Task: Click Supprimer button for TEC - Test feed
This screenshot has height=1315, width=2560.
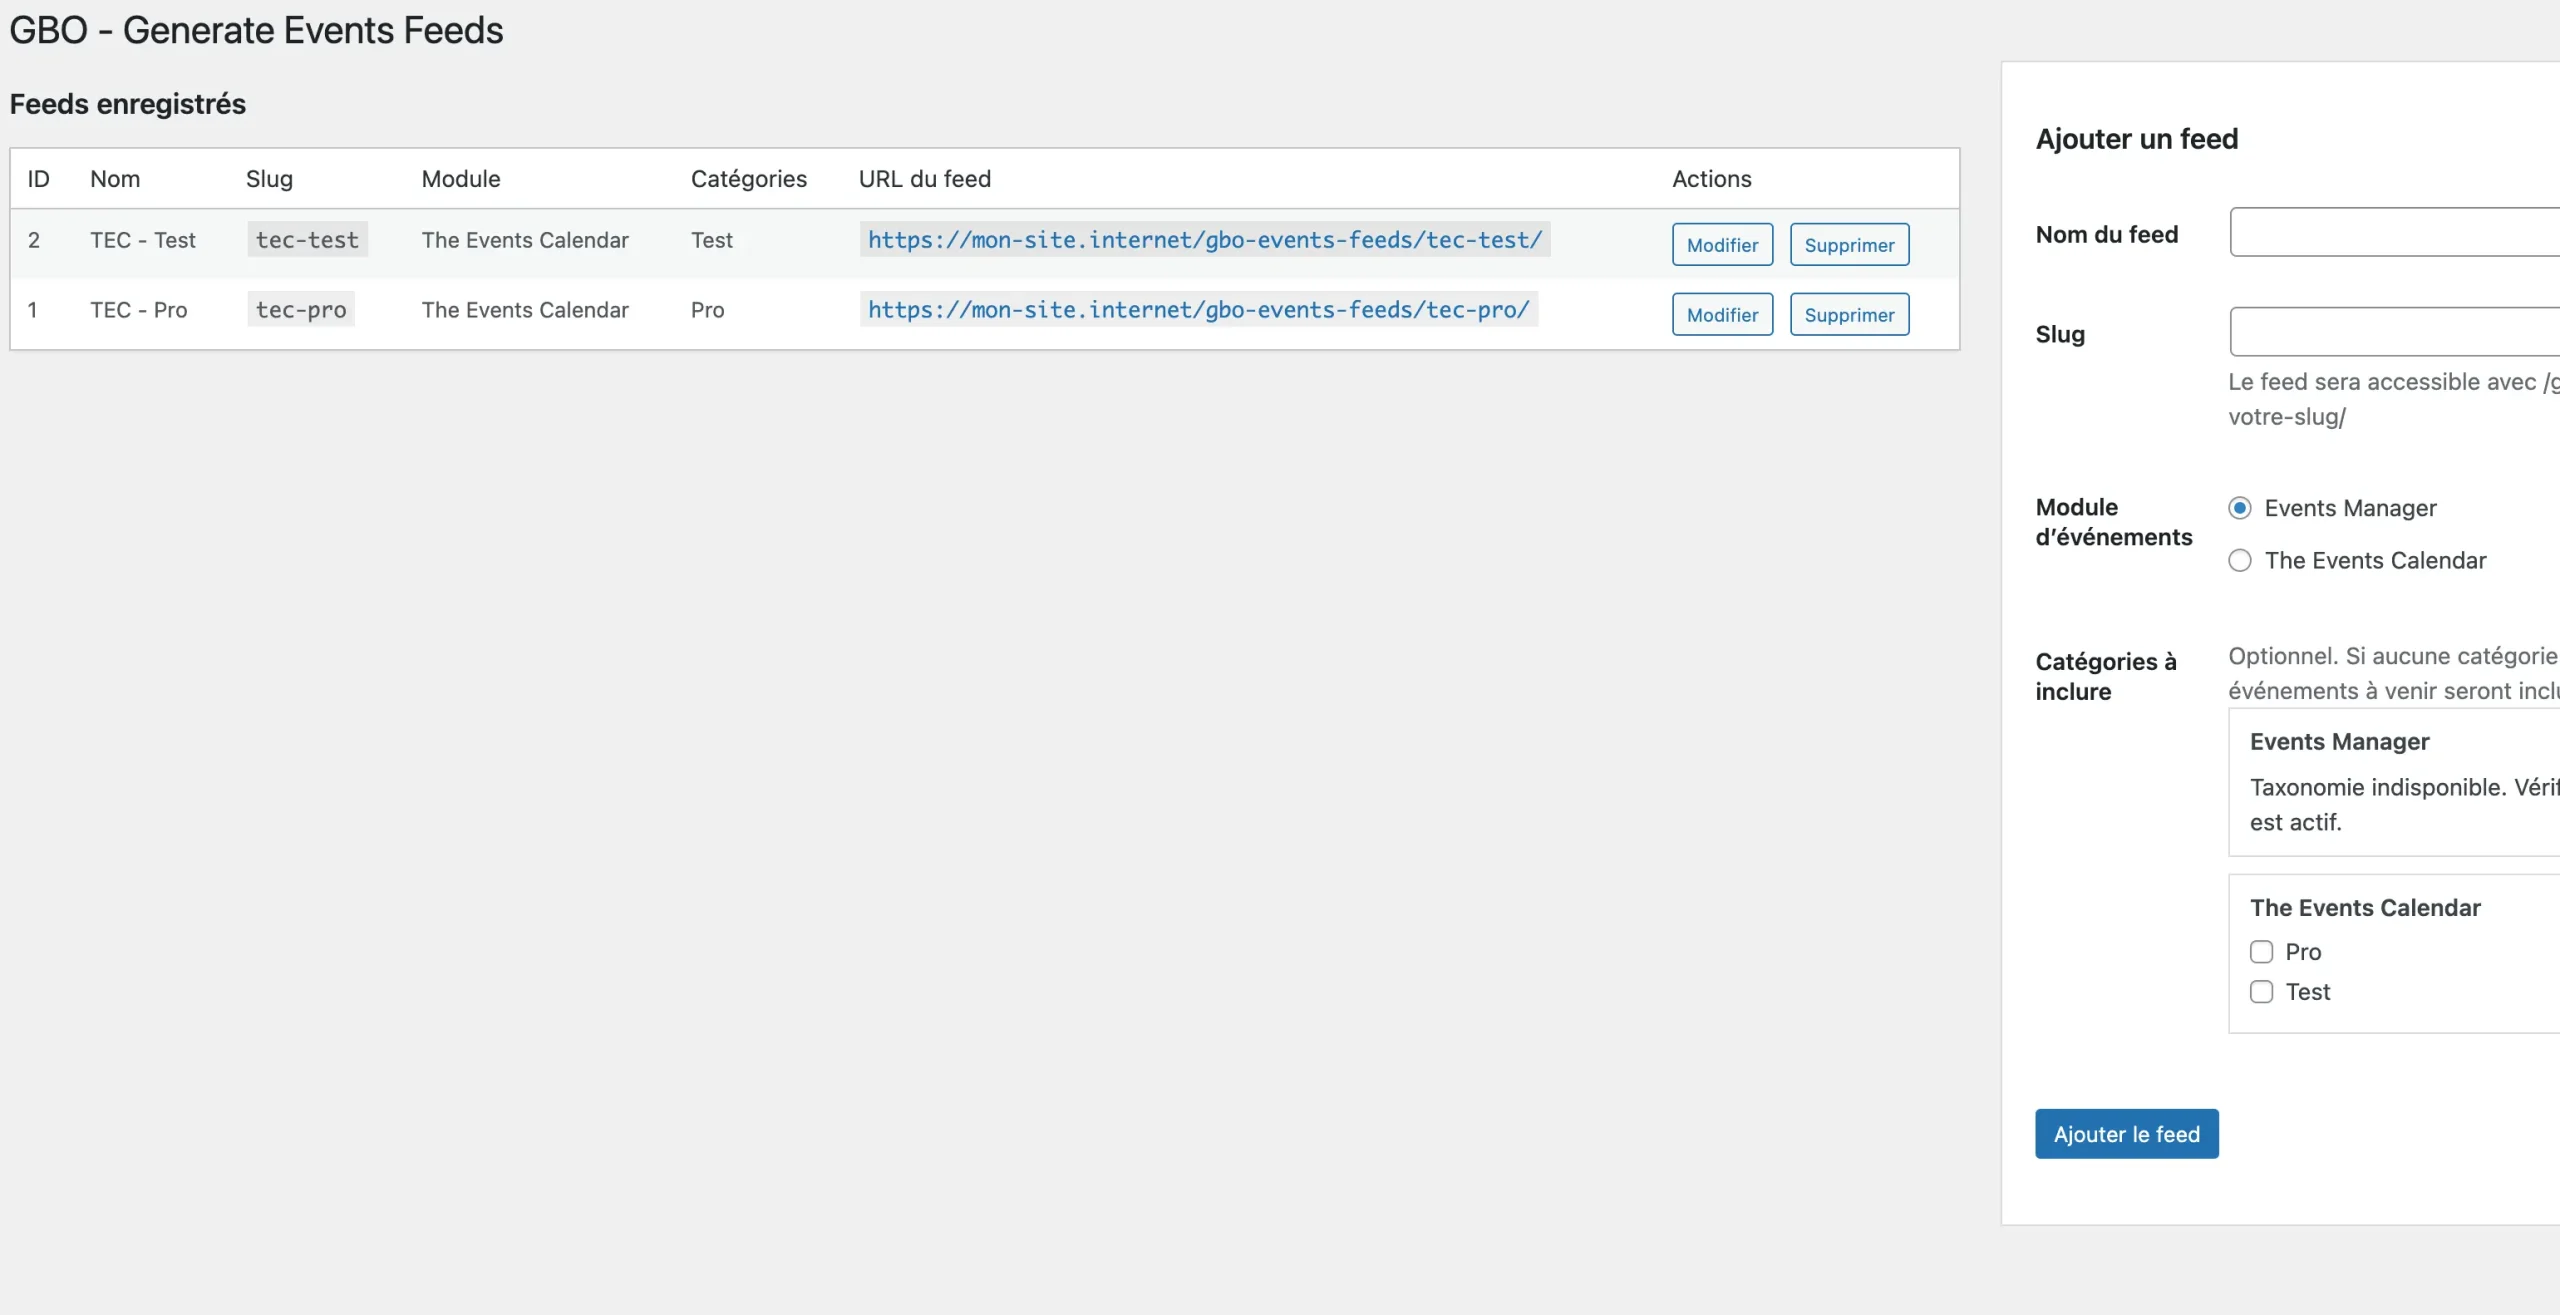Action: (x=1849, y=245)
